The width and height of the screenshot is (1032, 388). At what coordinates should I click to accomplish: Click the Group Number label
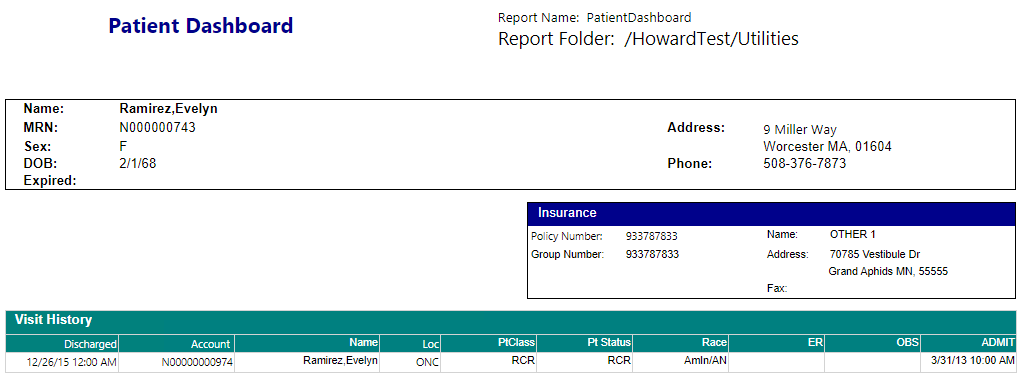pyautogui.click(x=567, y=254)
